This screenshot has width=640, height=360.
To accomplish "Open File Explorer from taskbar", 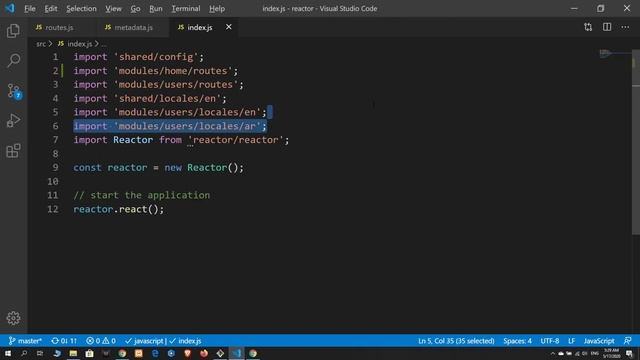I will pos(73,353).
